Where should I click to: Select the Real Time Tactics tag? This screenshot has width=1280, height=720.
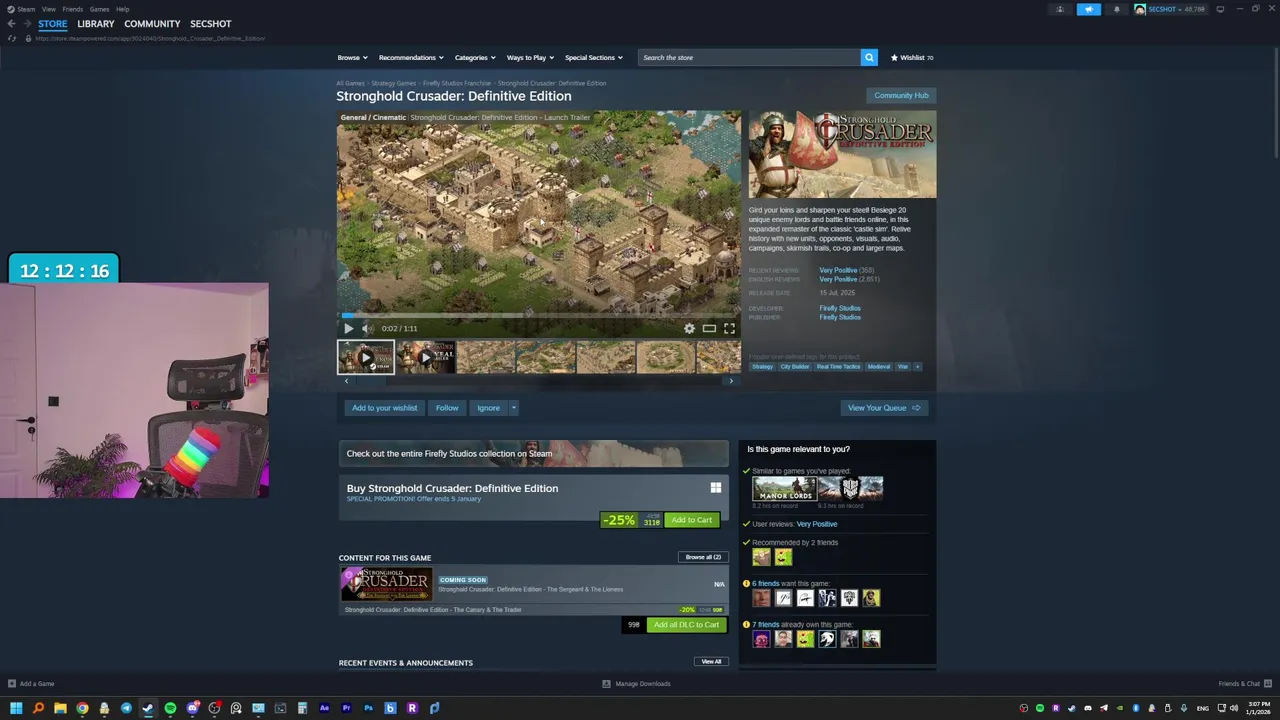(838, 367)
